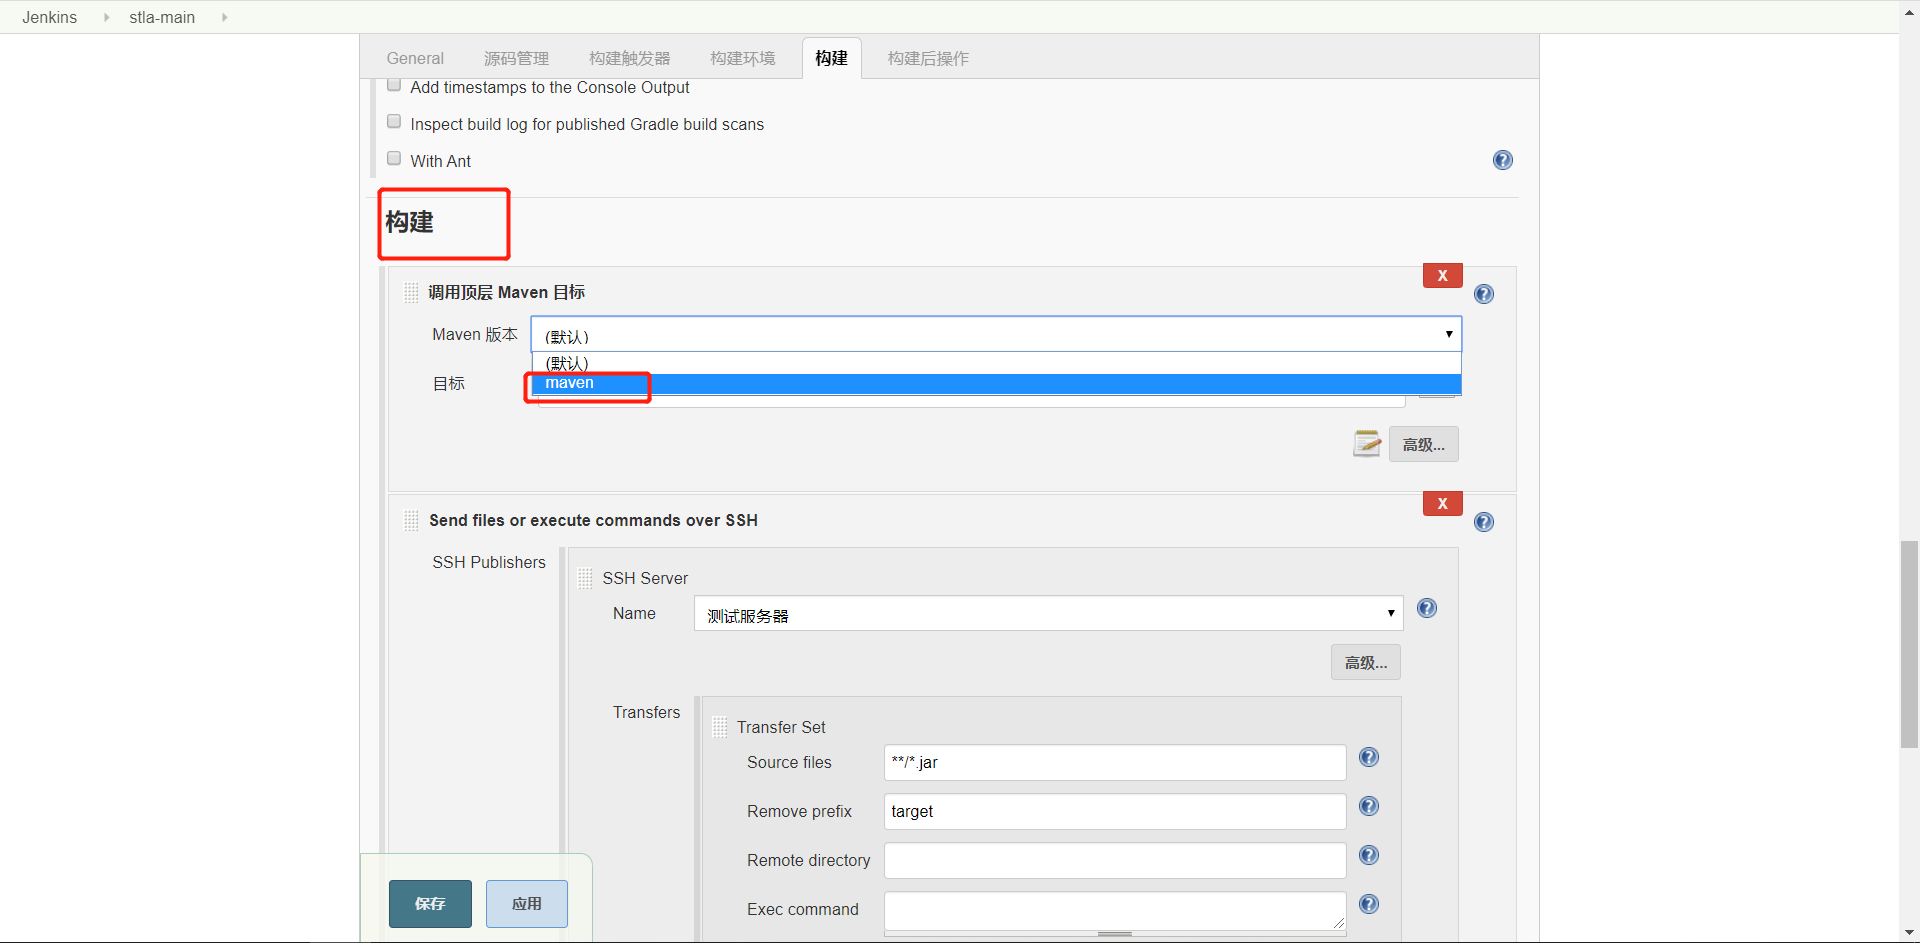Image resolution: width=1920 pixels, height=943 pixels.
Task: Delete the Maven build step via X icon
Action: pos(1441,275)
